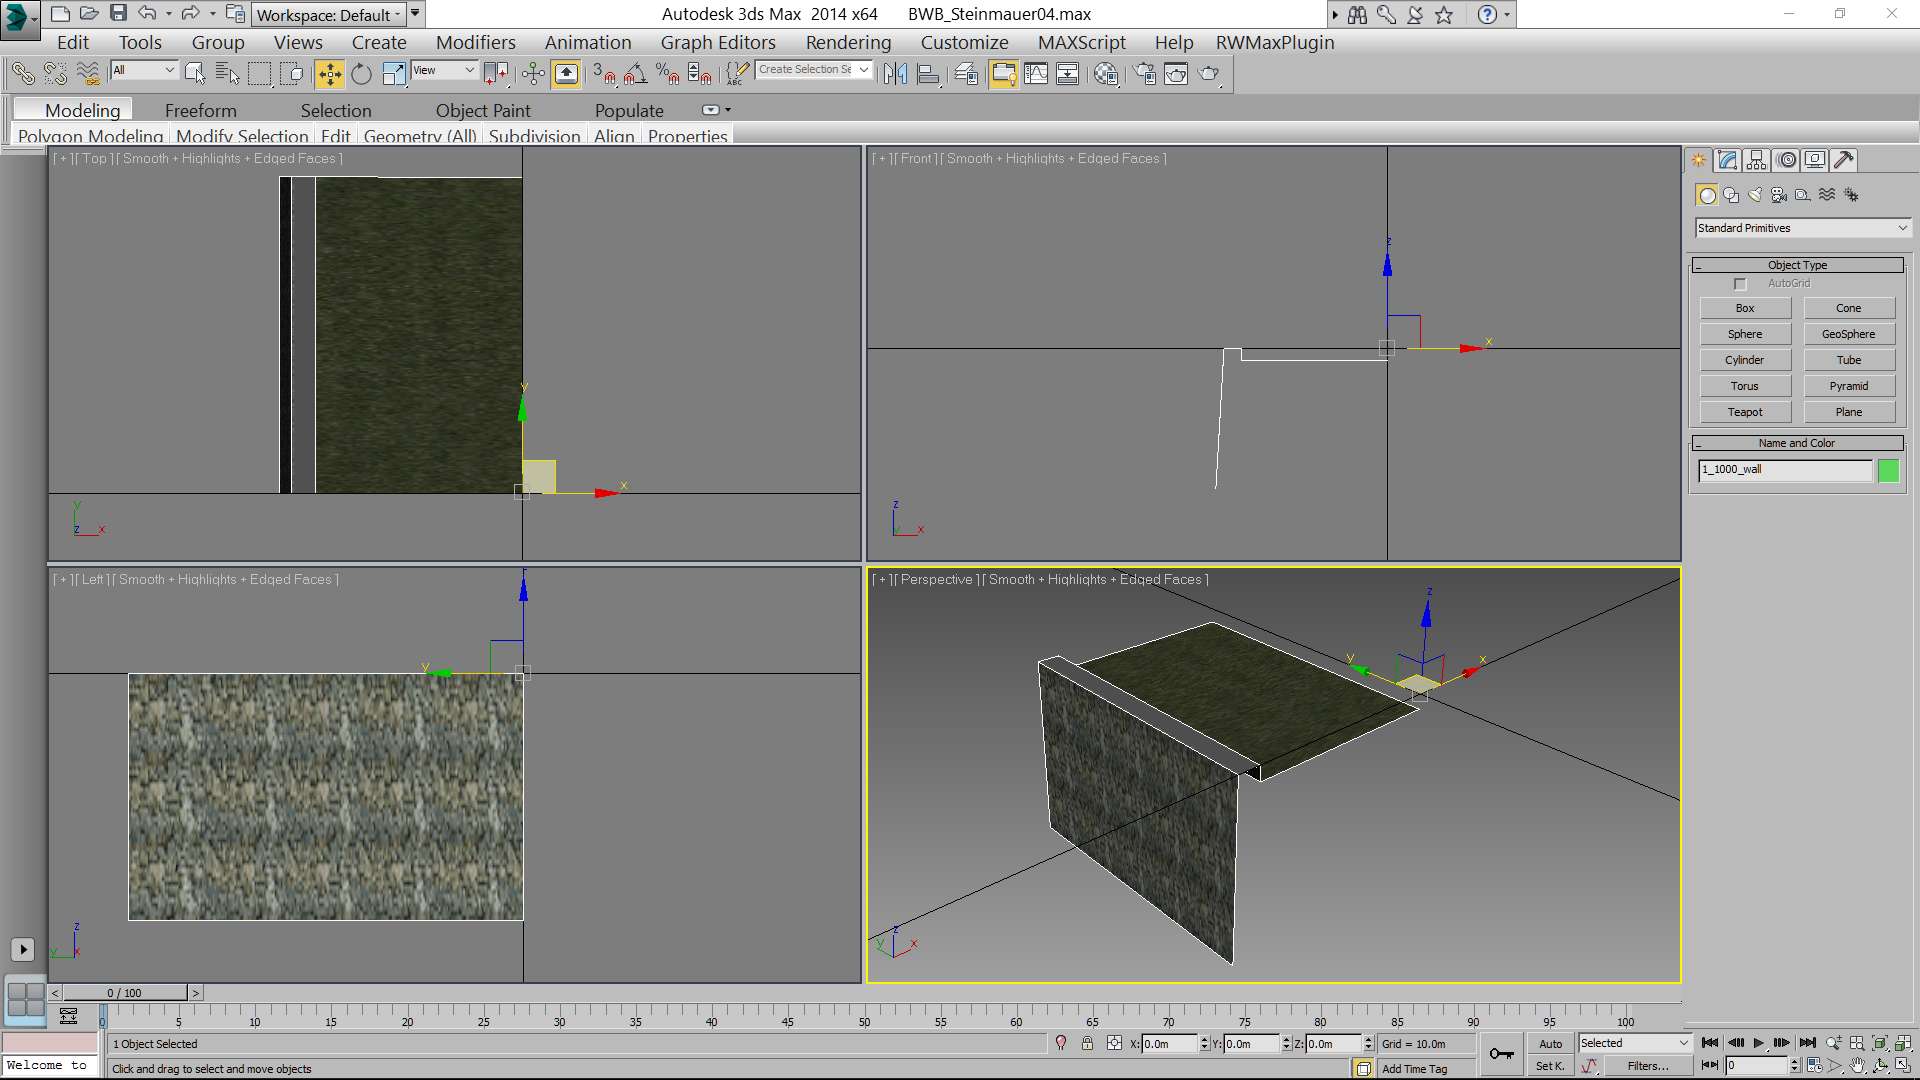This screenshot has width=1920, height=1080.
Task: Toggle Auto Key mode
Action: click(1550, 1043)
